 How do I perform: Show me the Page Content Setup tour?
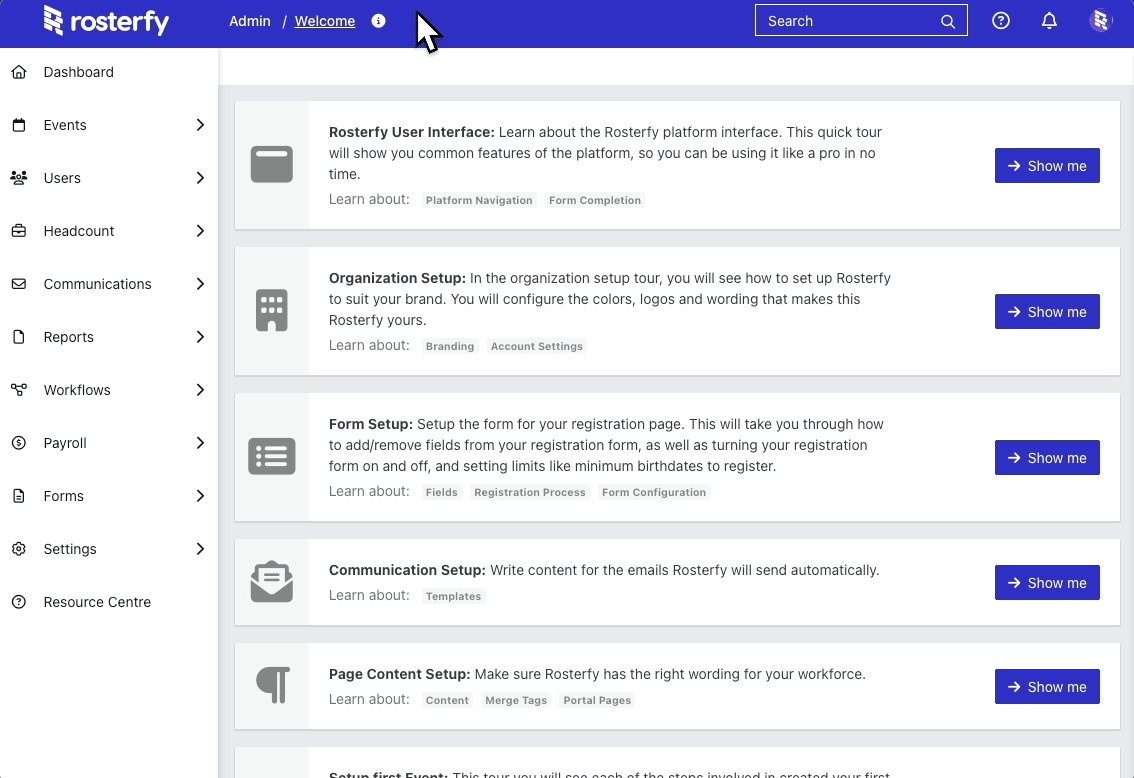(x=1046, y=687)
